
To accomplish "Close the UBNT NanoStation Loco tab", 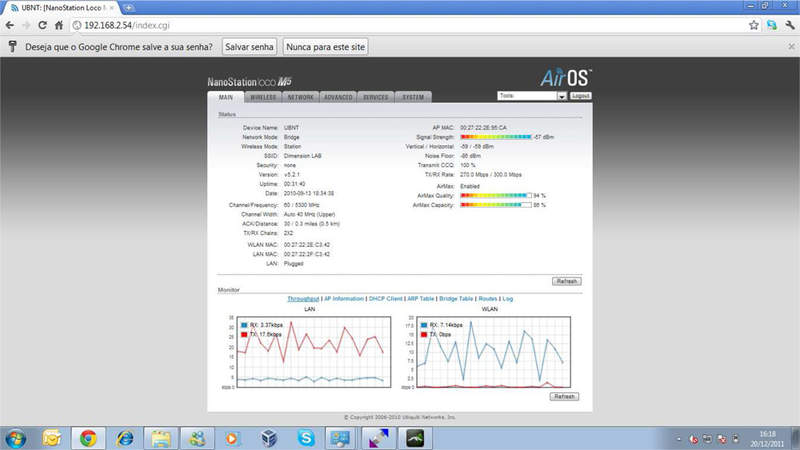I will [112, 8].
